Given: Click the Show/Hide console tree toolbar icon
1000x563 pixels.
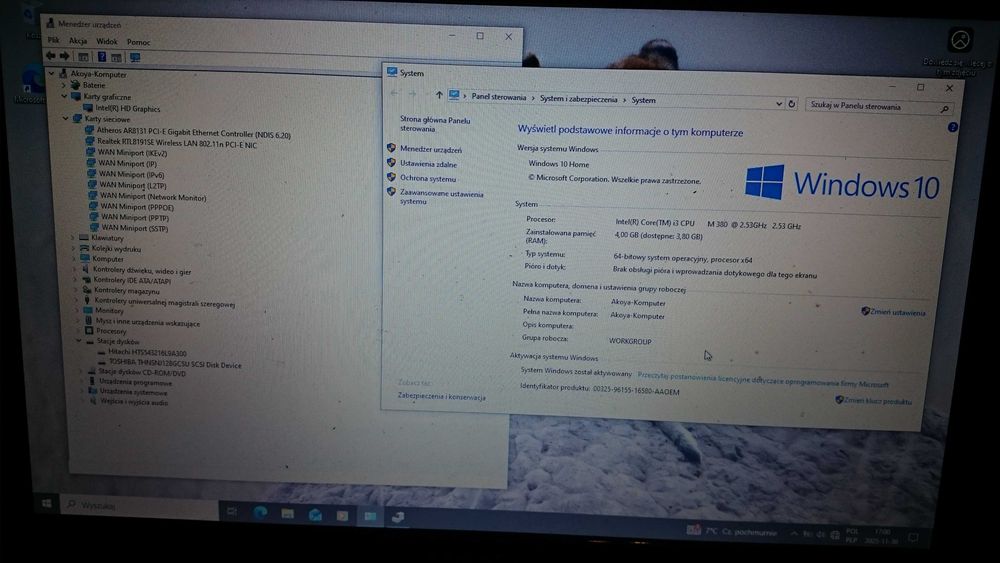Looking at the screenshot, I should coord(84,57).
